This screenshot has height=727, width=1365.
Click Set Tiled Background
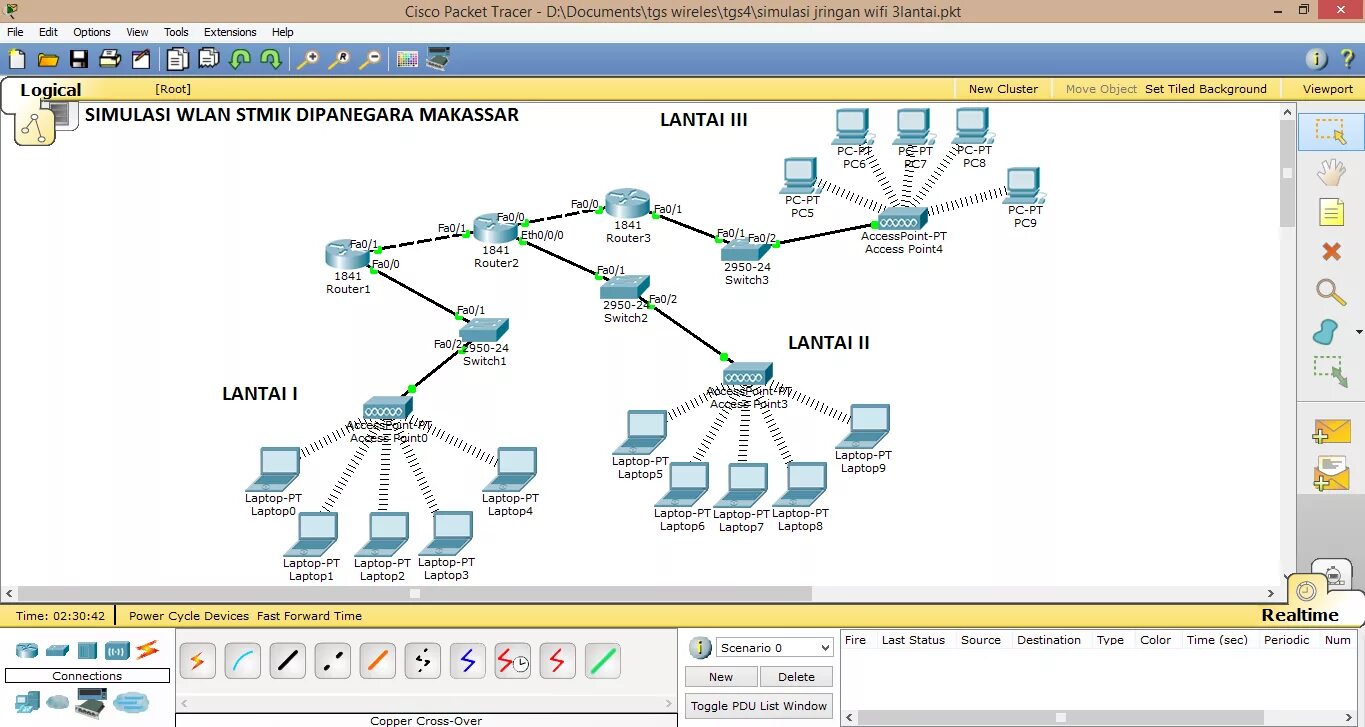[x=1205, y=89]
